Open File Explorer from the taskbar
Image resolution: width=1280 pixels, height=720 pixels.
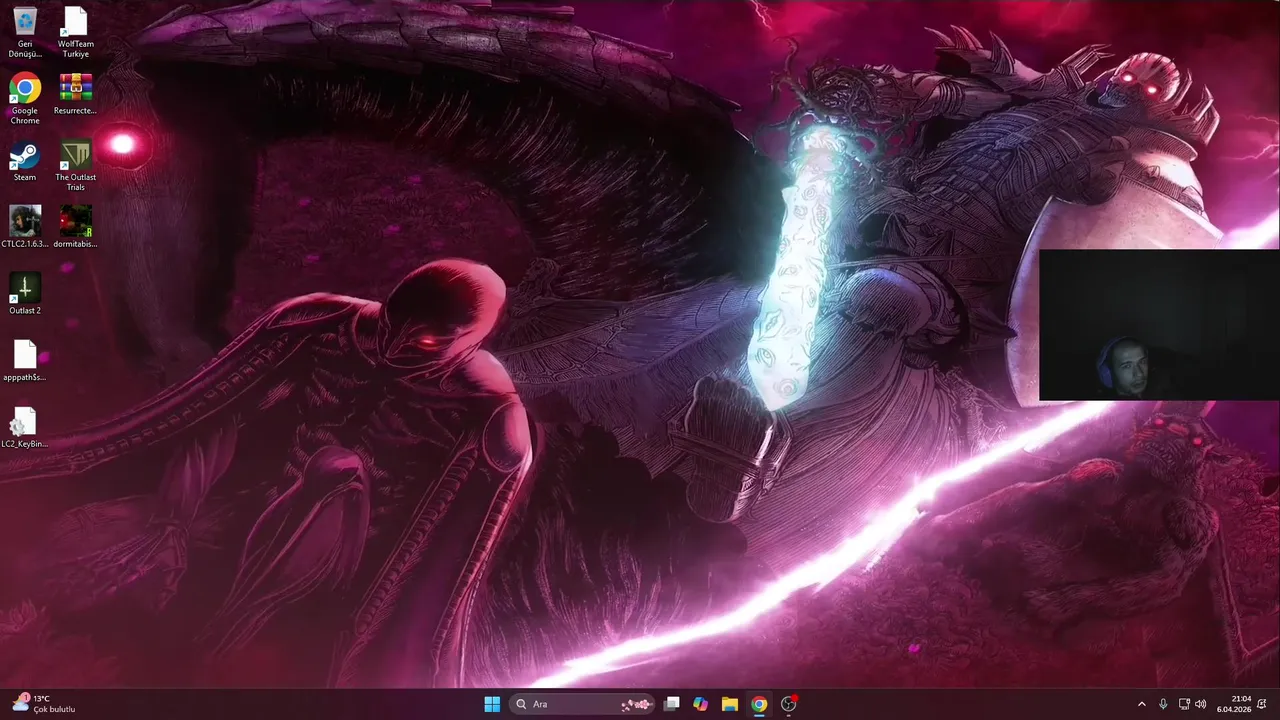coord(730,704)
